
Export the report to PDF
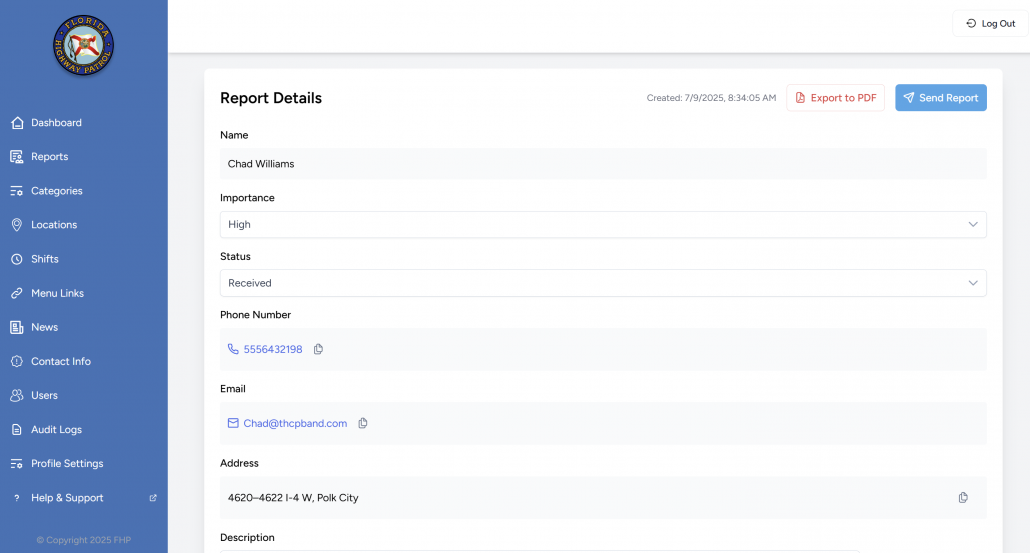pyautogui.click(x=835, y=98)
